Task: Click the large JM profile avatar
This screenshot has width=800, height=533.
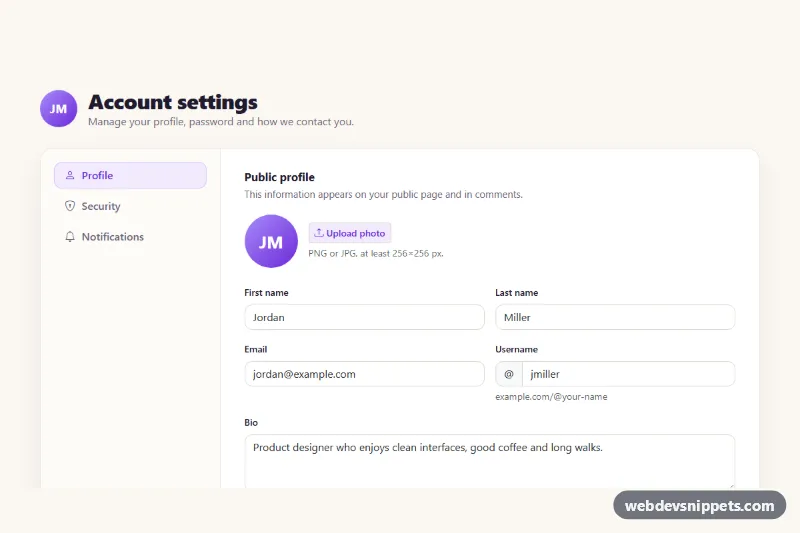Action: click(271, 241)
